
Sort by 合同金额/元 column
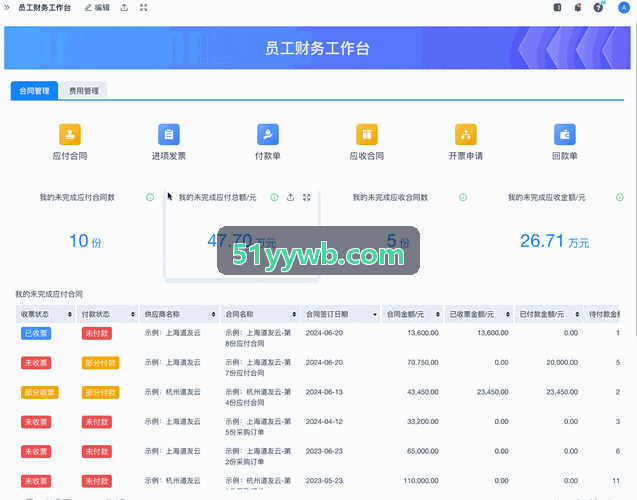tap(438, 314)
